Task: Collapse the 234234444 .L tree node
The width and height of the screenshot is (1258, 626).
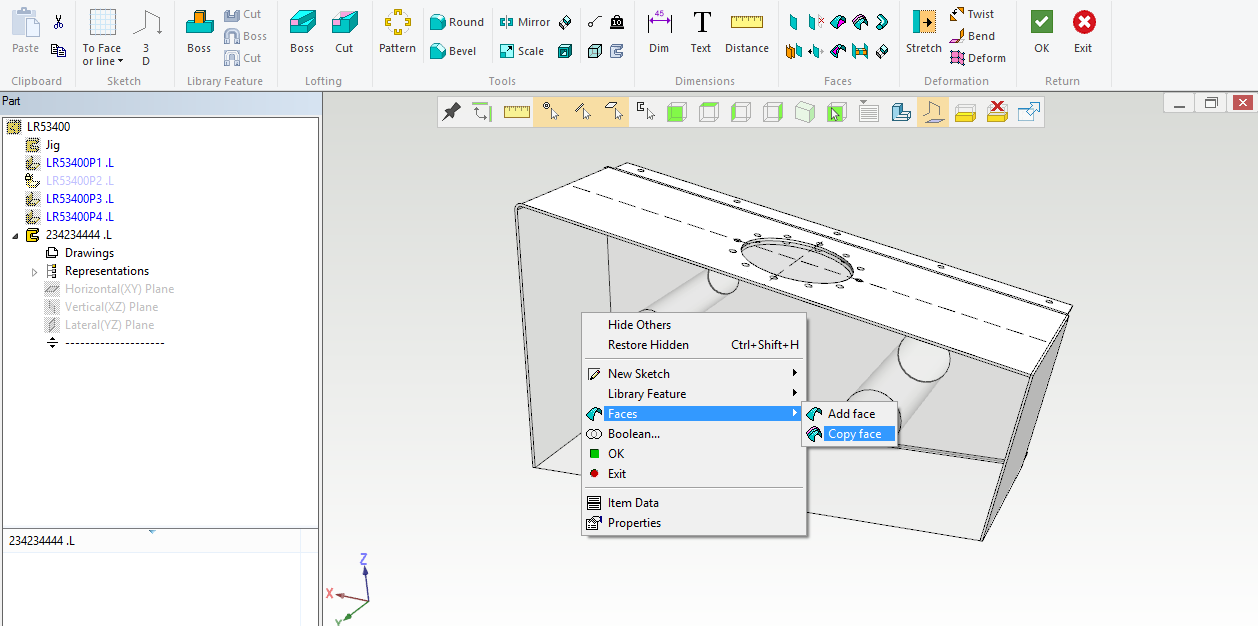Action: 14,236
